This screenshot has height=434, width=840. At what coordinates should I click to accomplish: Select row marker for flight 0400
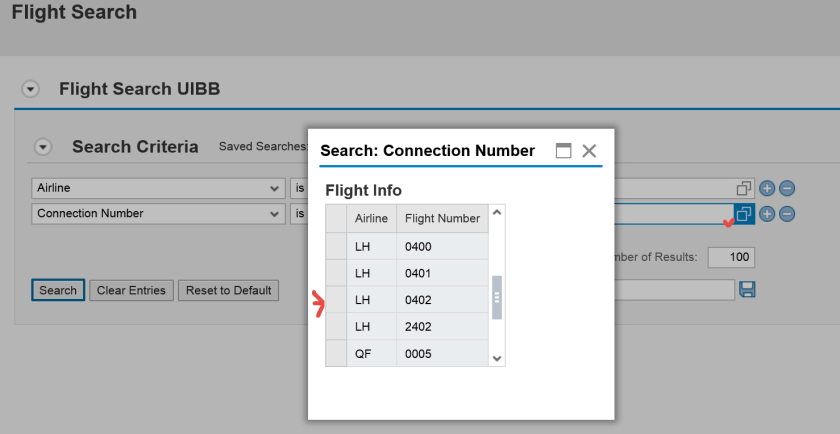coord(336,246)
